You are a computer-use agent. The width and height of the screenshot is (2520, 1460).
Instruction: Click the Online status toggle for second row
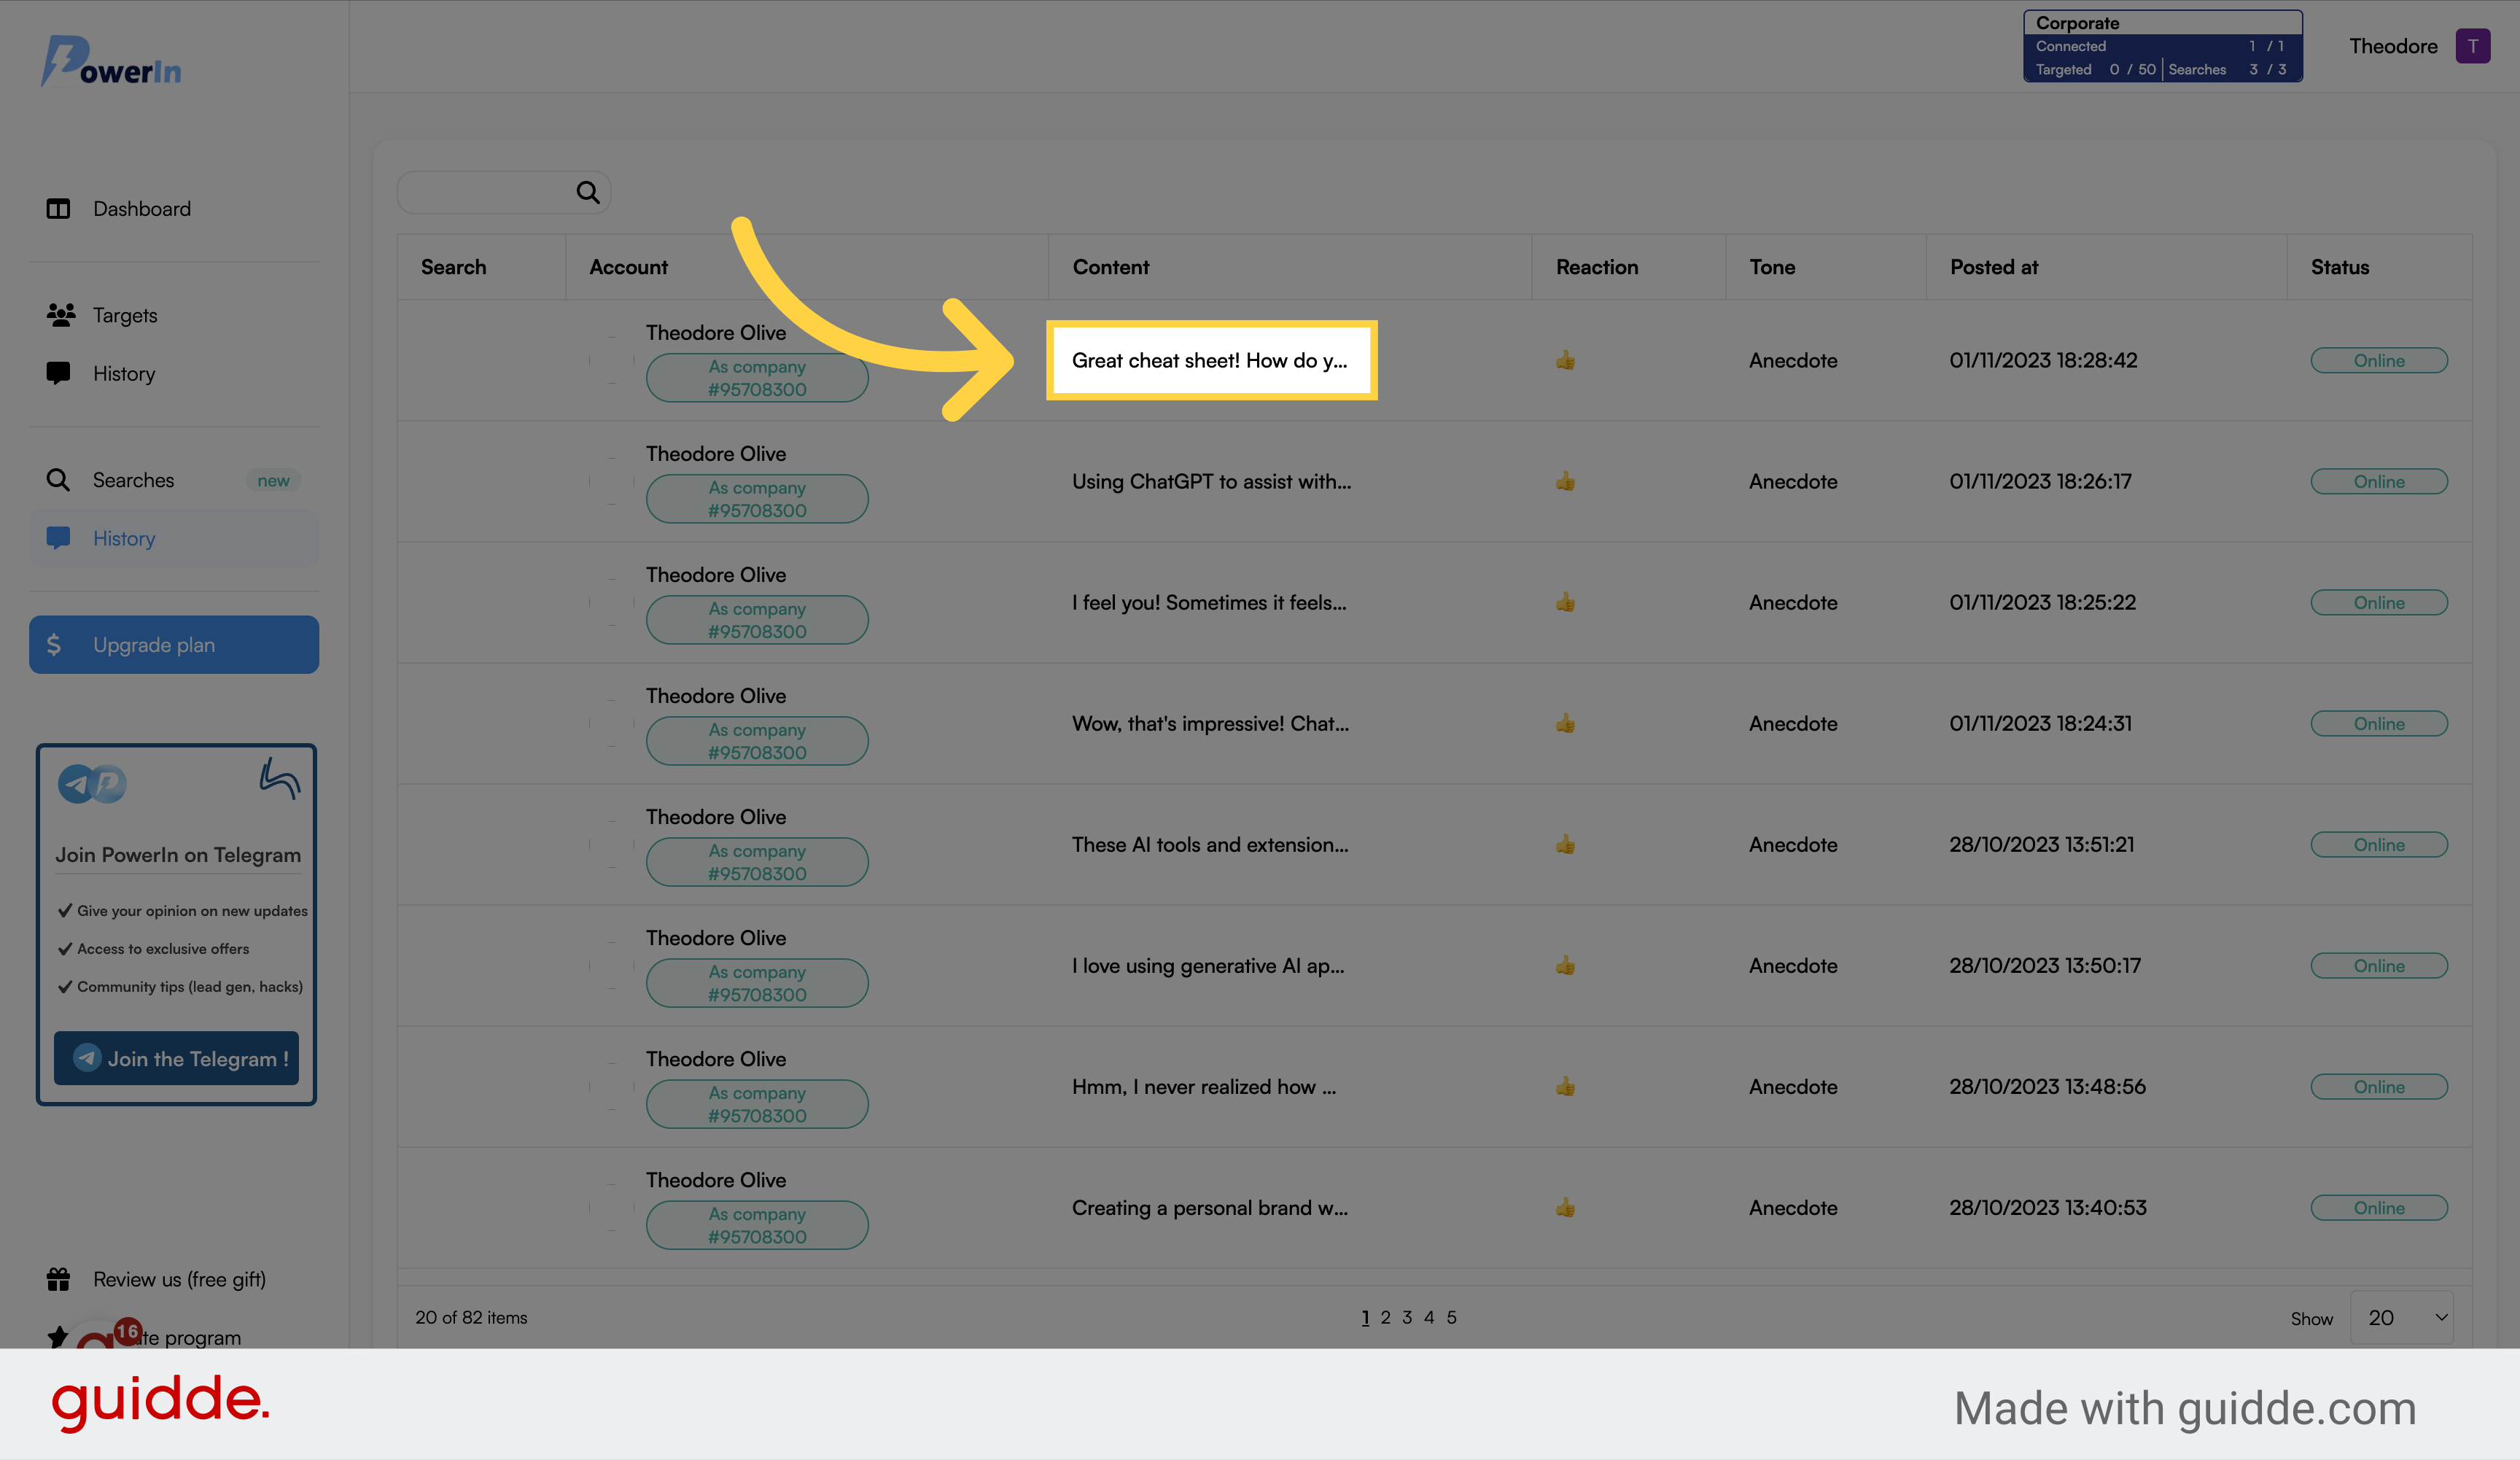(x=2379, y=481)
